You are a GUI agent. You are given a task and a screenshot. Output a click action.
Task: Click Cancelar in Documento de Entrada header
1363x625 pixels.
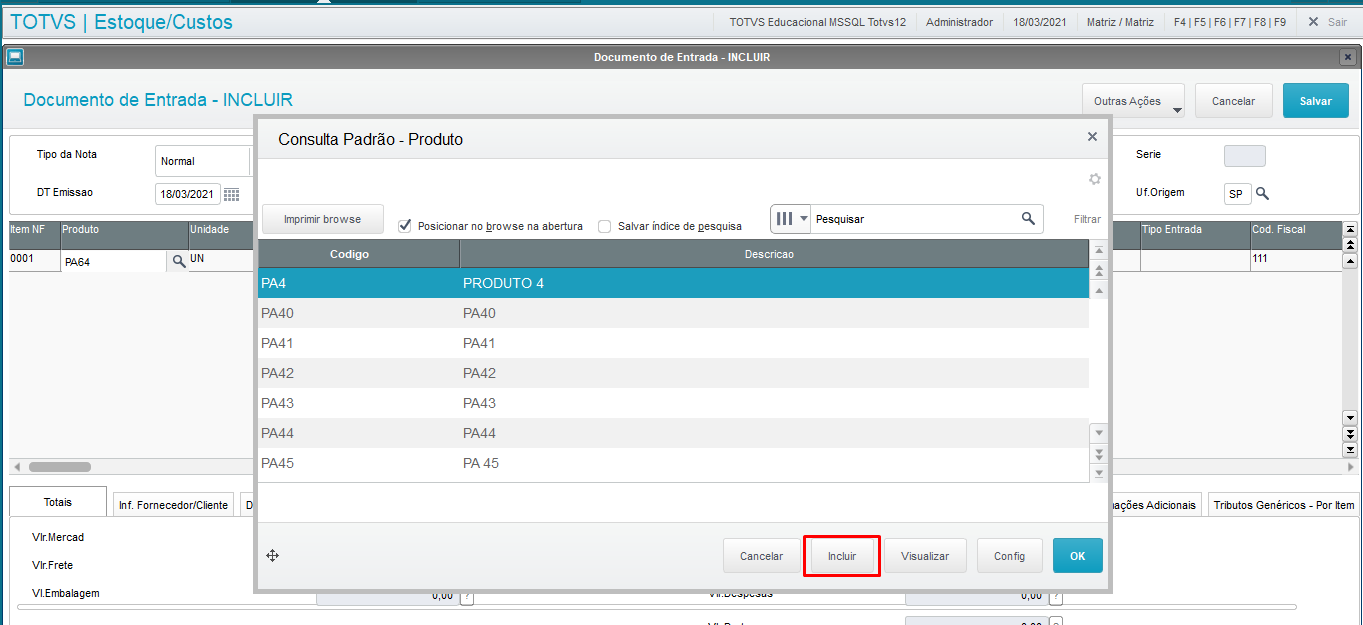pyautogui.click(x=1233, y=101)
